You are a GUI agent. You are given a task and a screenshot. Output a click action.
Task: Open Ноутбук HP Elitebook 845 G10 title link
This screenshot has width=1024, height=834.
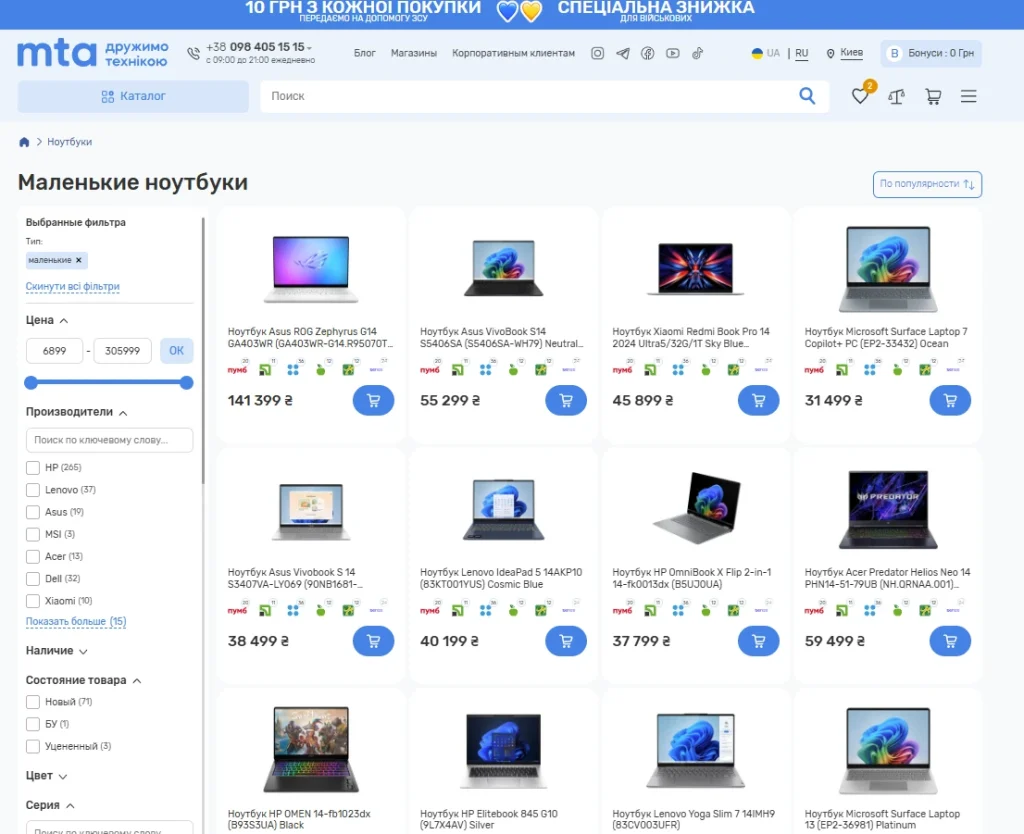coord(488,820)
